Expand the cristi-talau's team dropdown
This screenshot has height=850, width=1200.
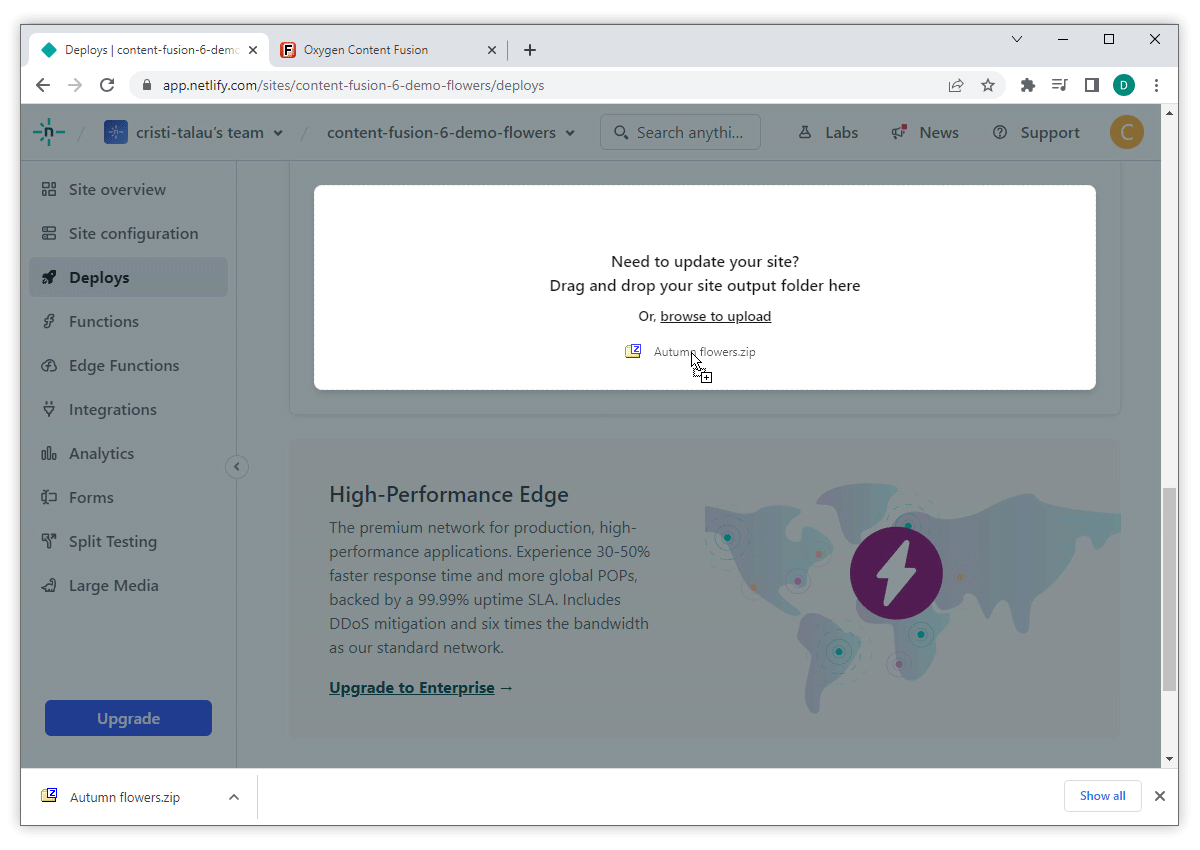tap(278, 133)
